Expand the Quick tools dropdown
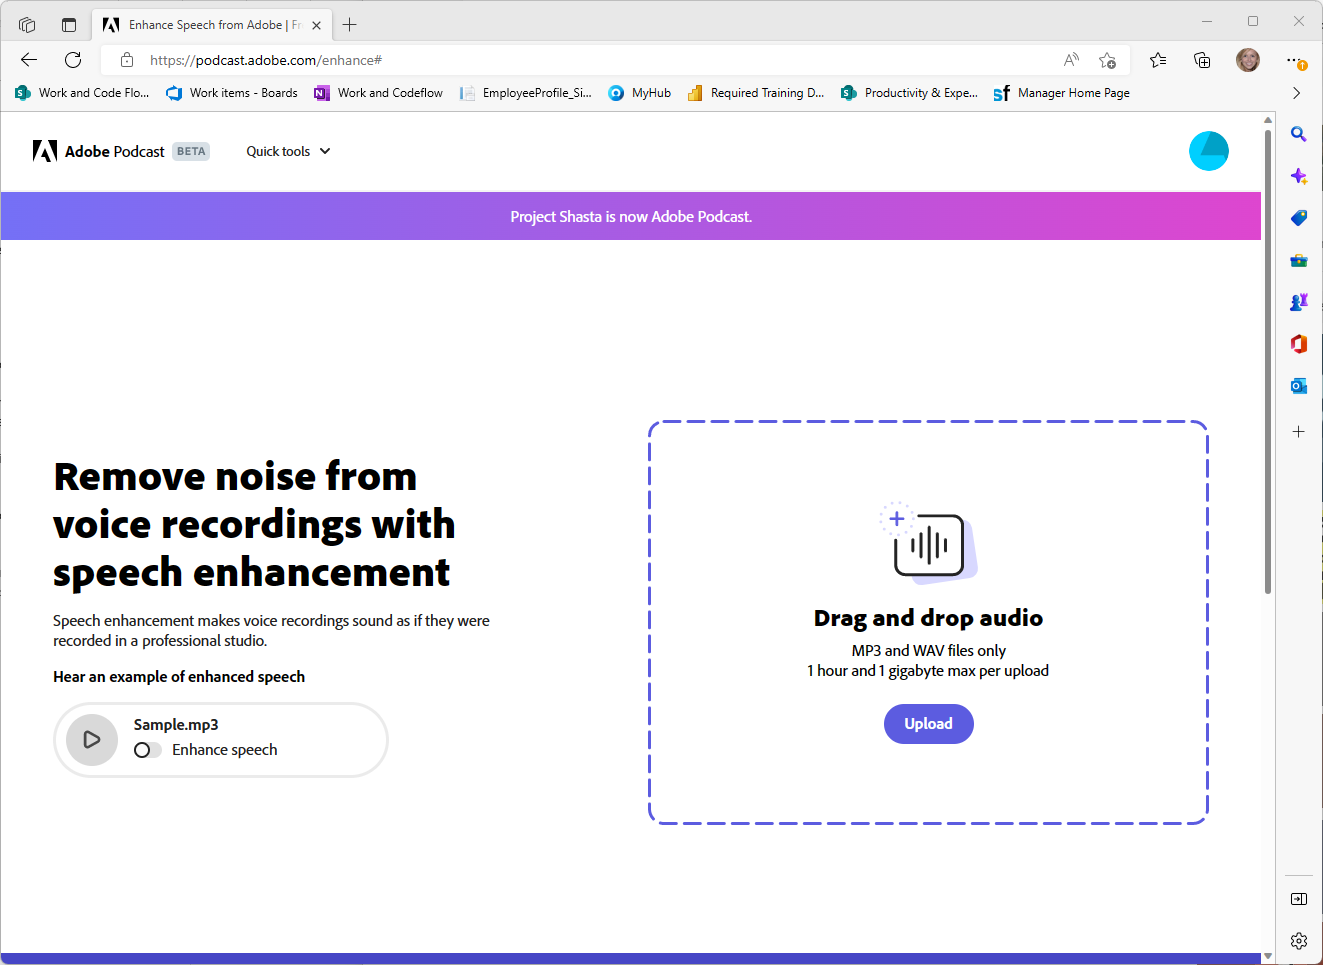Image resolution: width=1323 pixels, height=965 pixels. point(288,152)
